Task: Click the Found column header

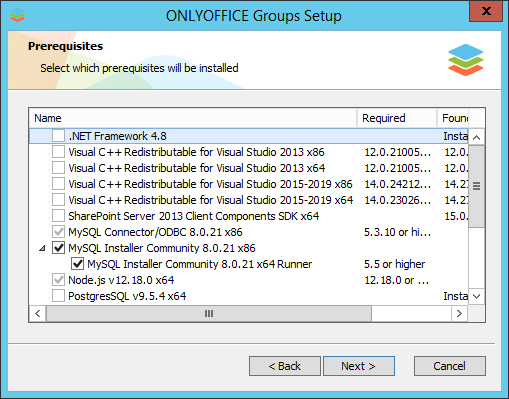Action: point(453,118)
